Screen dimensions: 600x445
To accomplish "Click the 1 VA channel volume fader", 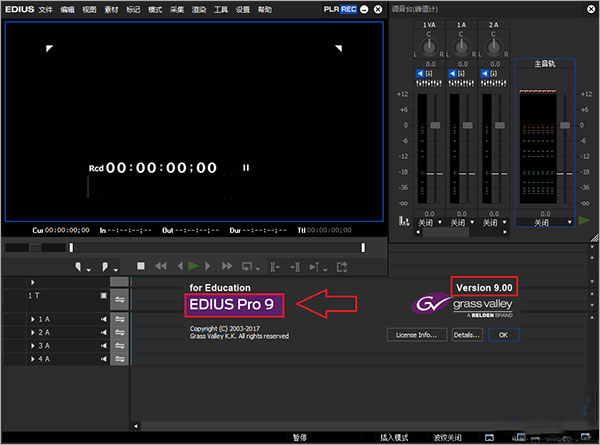I will [435, 125].
